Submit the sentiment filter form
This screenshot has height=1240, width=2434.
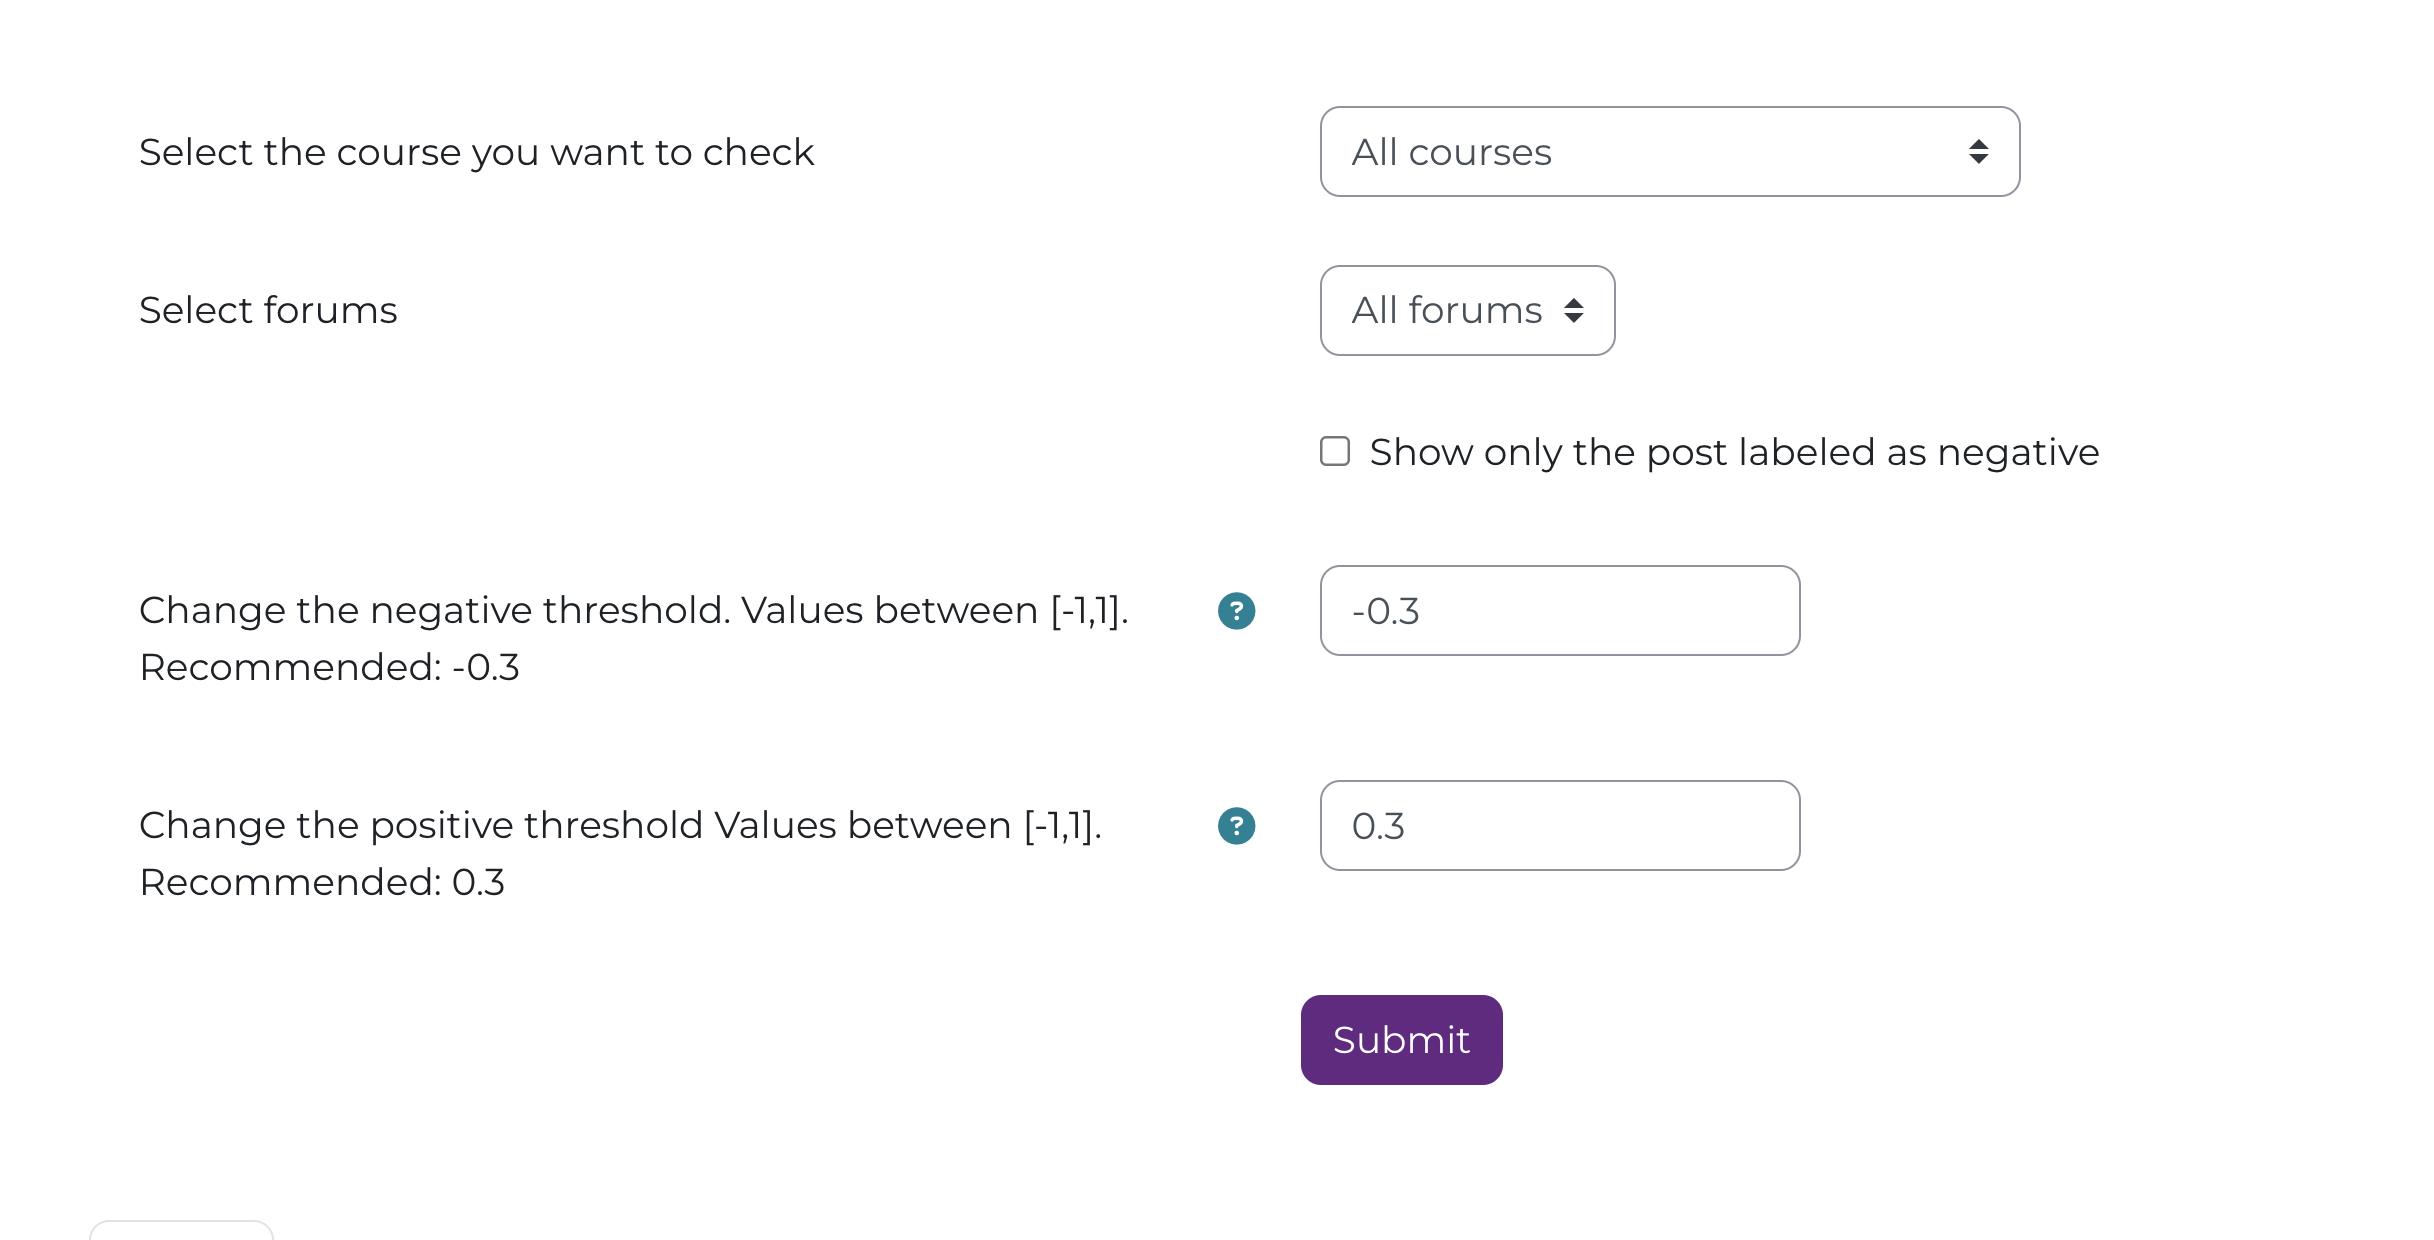point(1401,1040)
